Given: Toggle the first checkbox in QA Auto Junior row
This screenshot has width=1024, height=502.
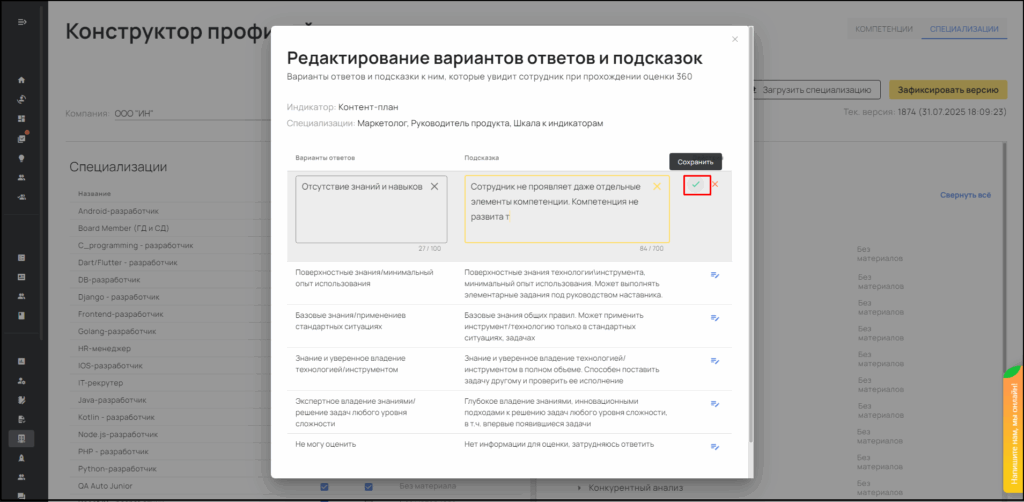Looking at the screenshot, I should (324, 487).
